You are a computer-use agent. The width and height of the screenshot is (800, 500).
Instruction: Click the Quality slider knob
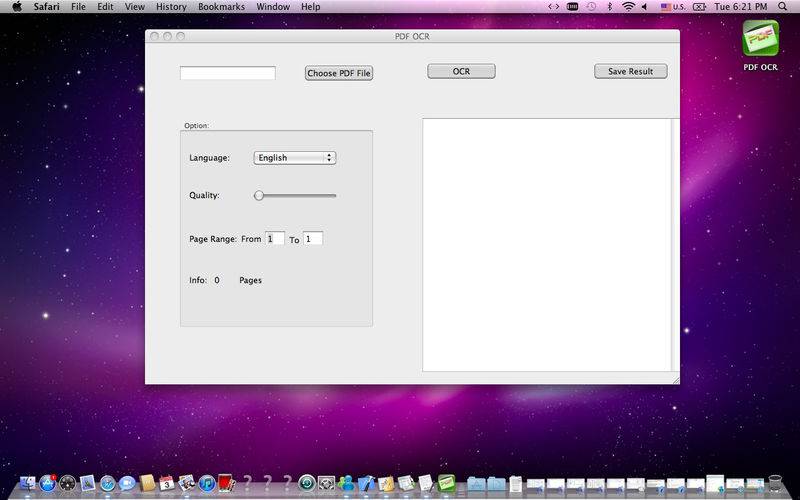click(x=259, y=196)
